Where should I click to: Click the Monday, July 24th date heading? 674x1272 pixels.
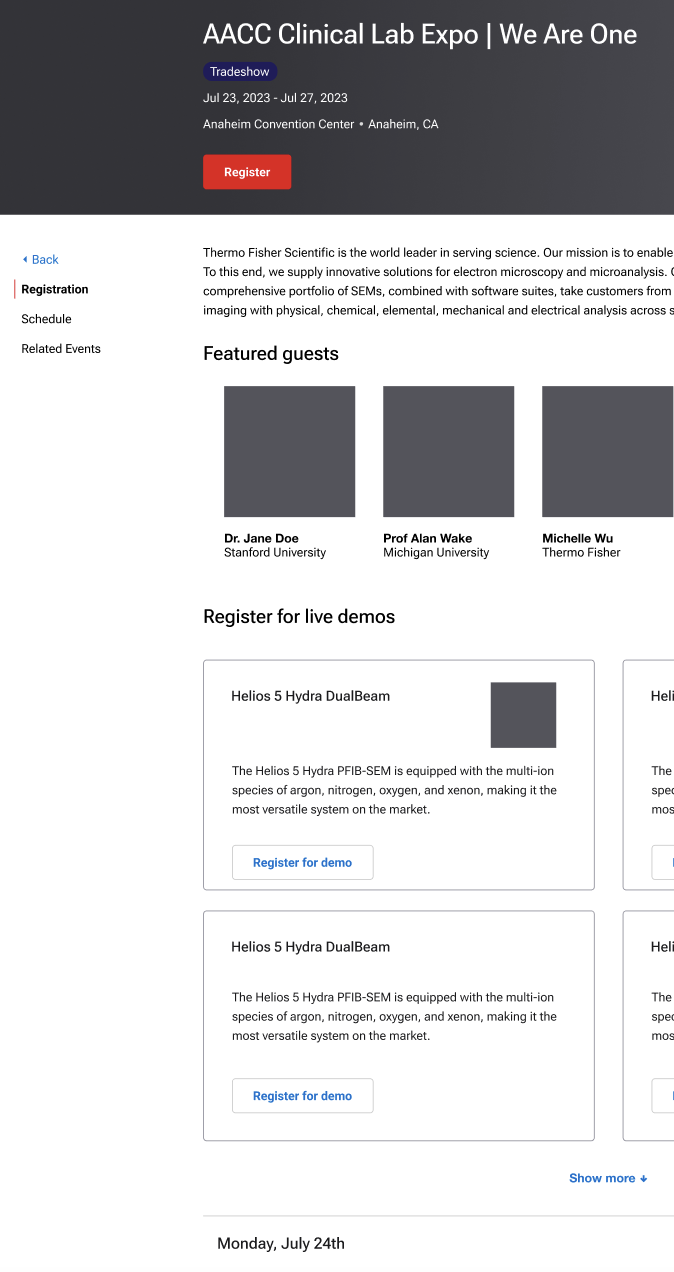point(281,1244)
